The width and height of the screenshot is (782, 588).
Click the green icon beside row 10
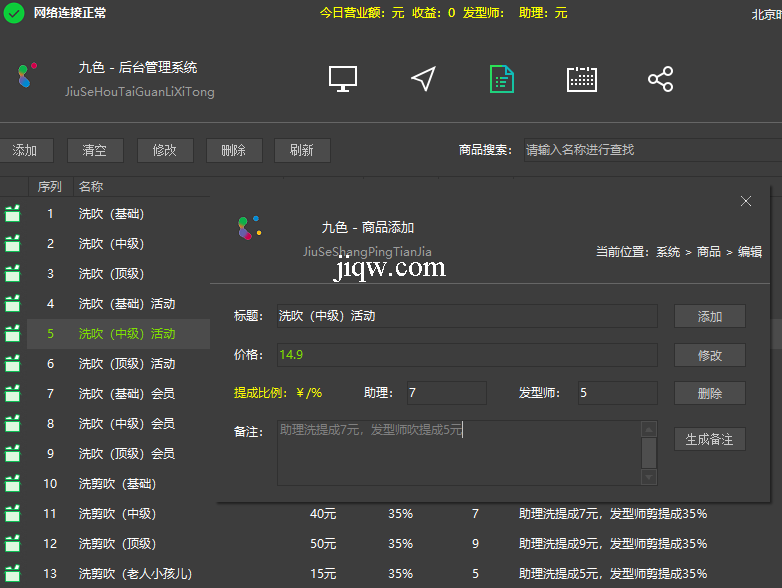coord(13,484)
